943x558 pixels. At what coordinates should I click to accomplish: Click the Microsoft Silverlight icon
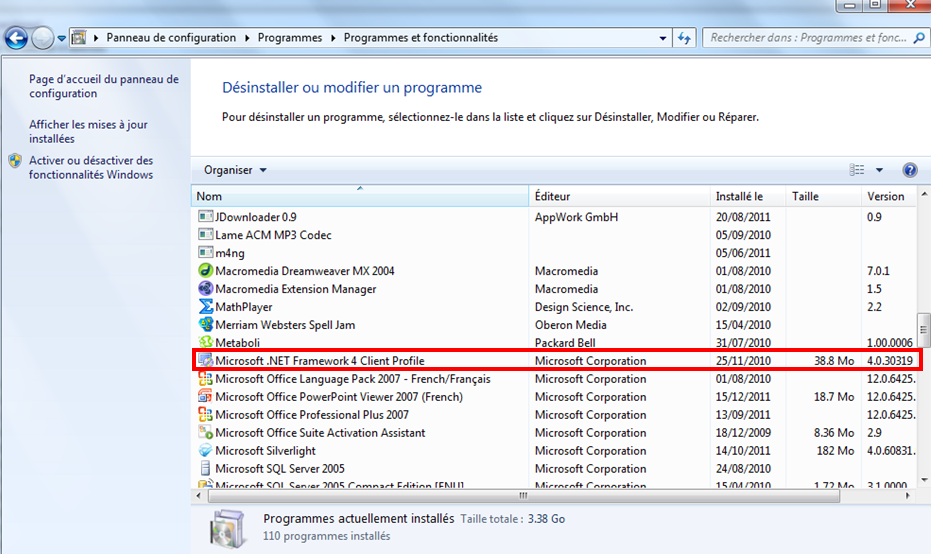[206, 450]
